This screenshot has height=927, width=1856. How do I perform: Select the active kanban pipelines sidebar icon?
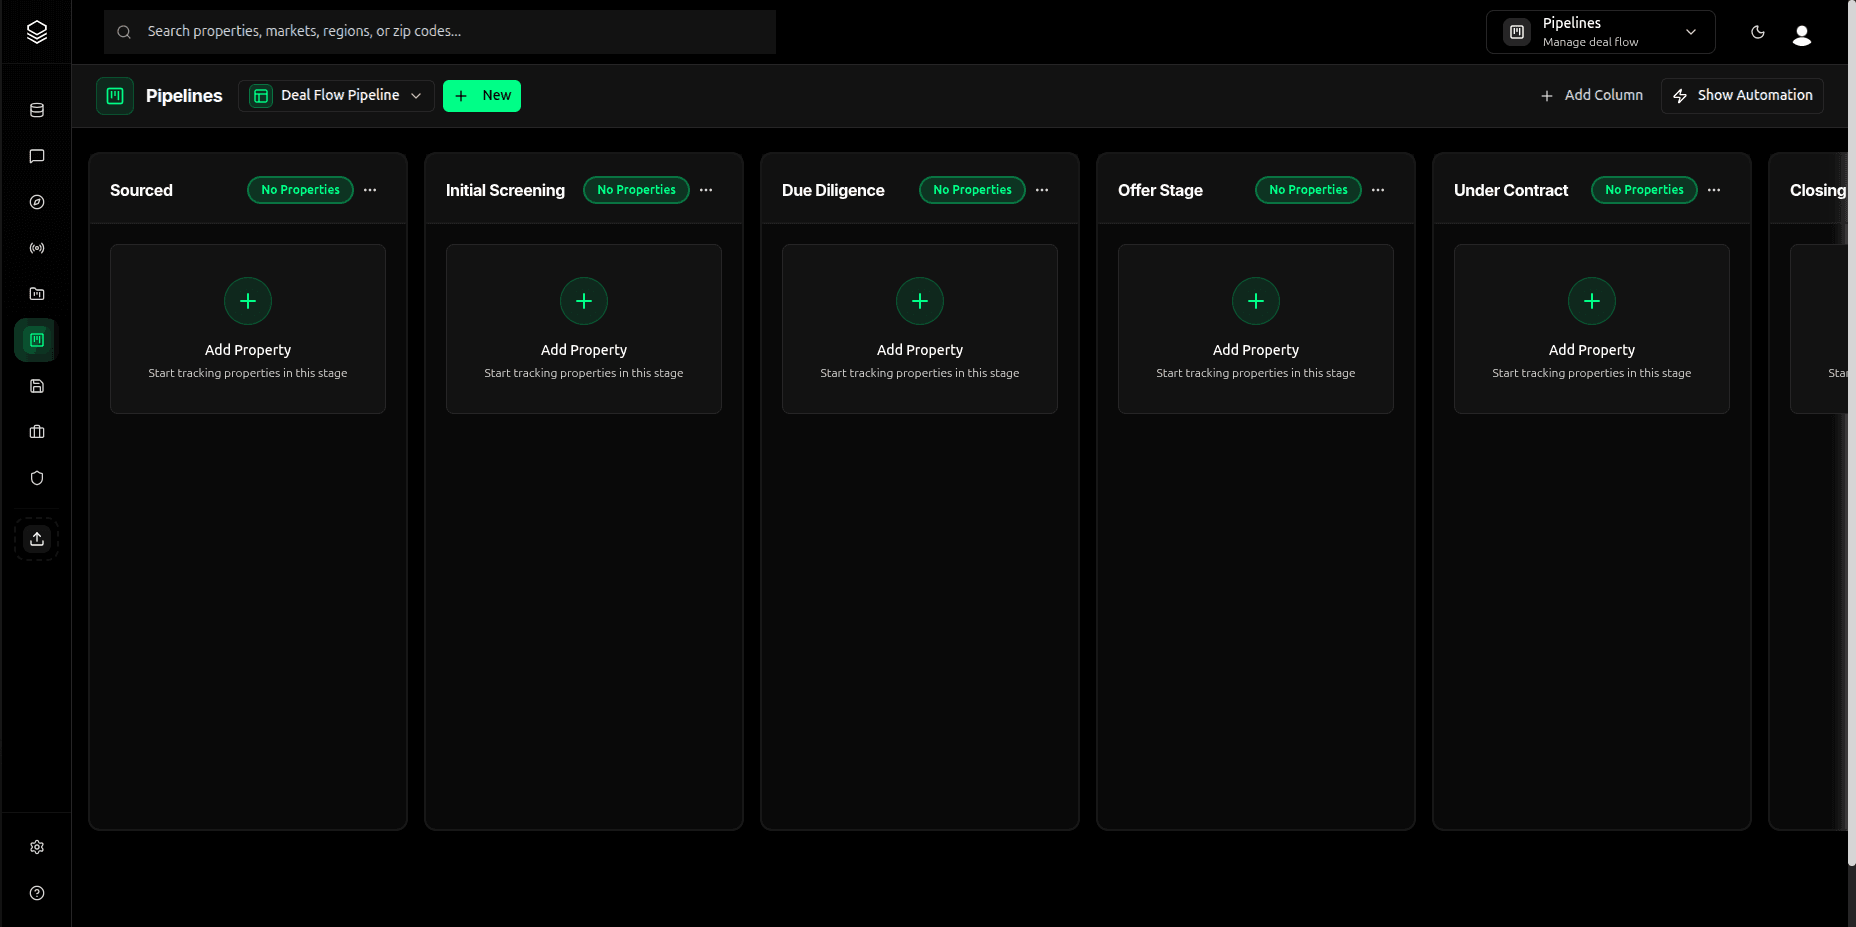pyautogui.click(x=37, y=340)
